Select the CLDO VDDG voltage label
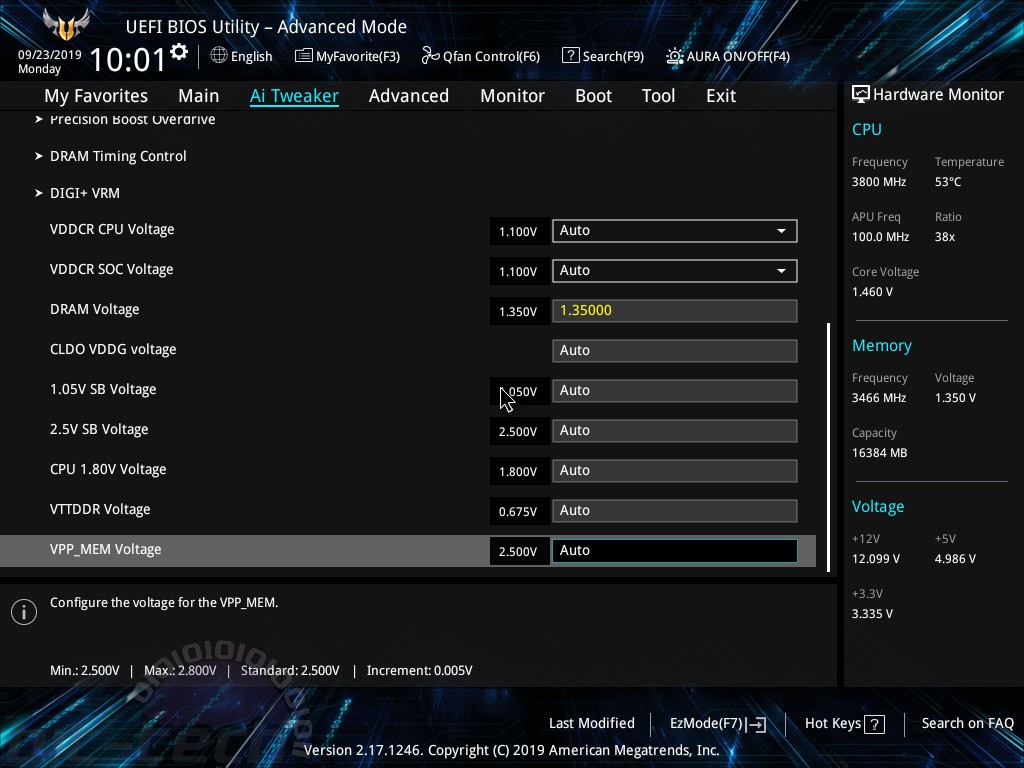 point(113,349)
